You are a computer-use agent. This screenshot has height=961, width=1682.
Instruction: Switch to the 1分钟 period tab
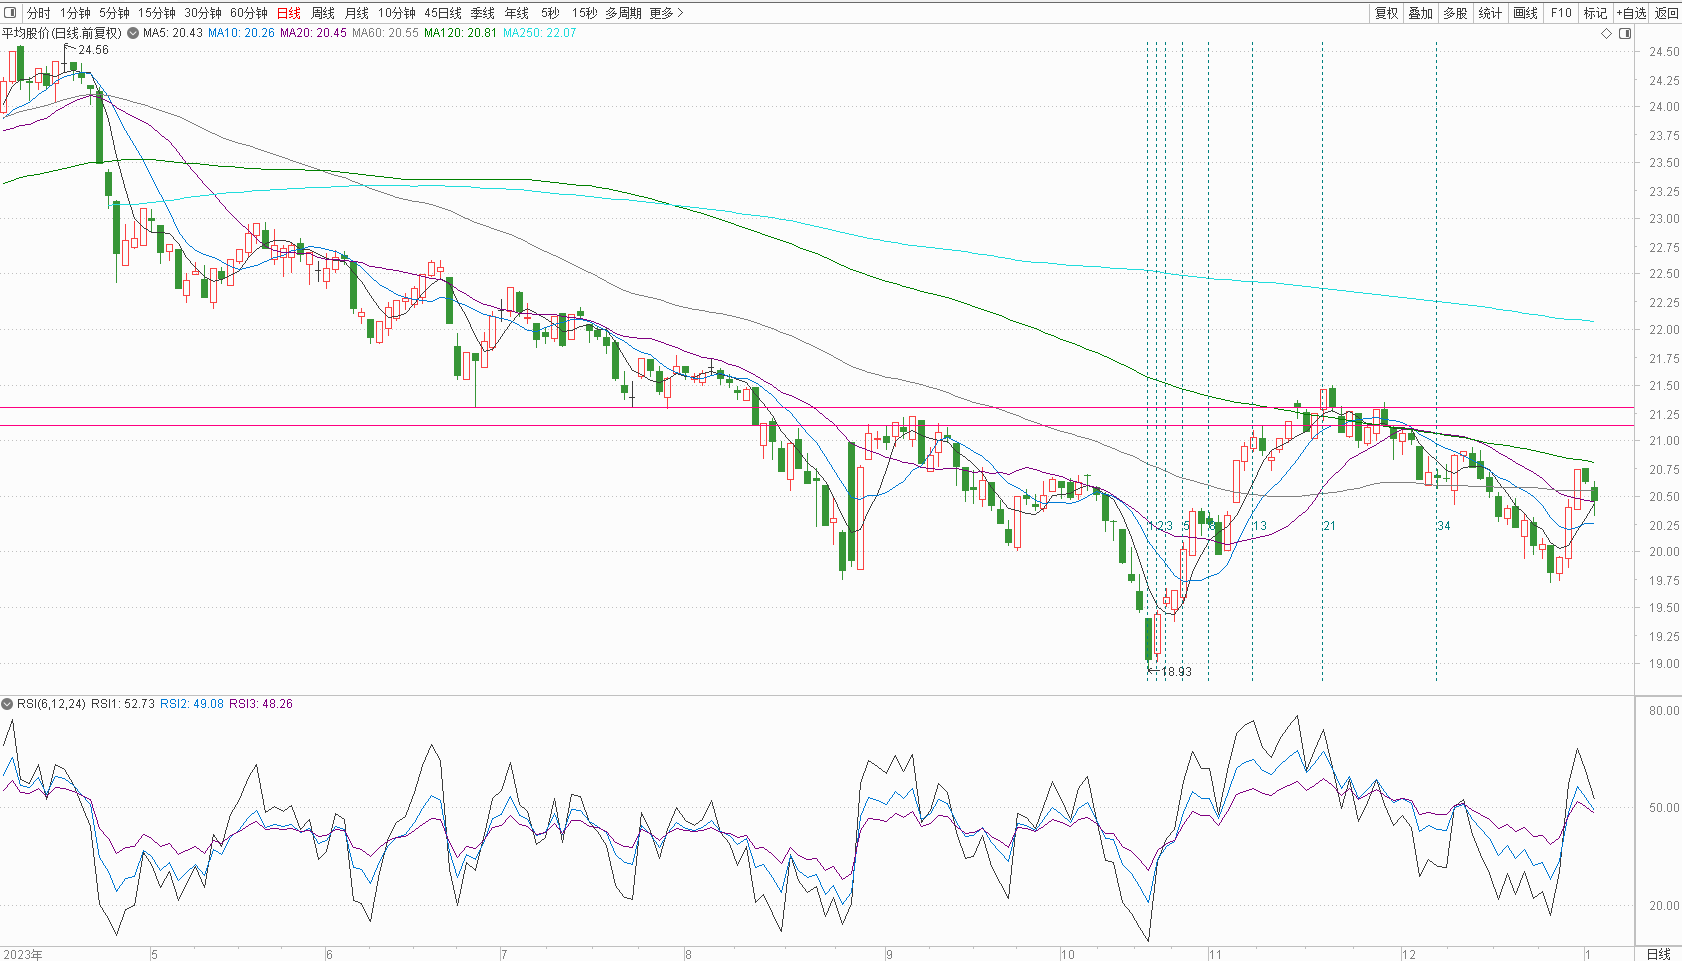(x=75, y=13)
